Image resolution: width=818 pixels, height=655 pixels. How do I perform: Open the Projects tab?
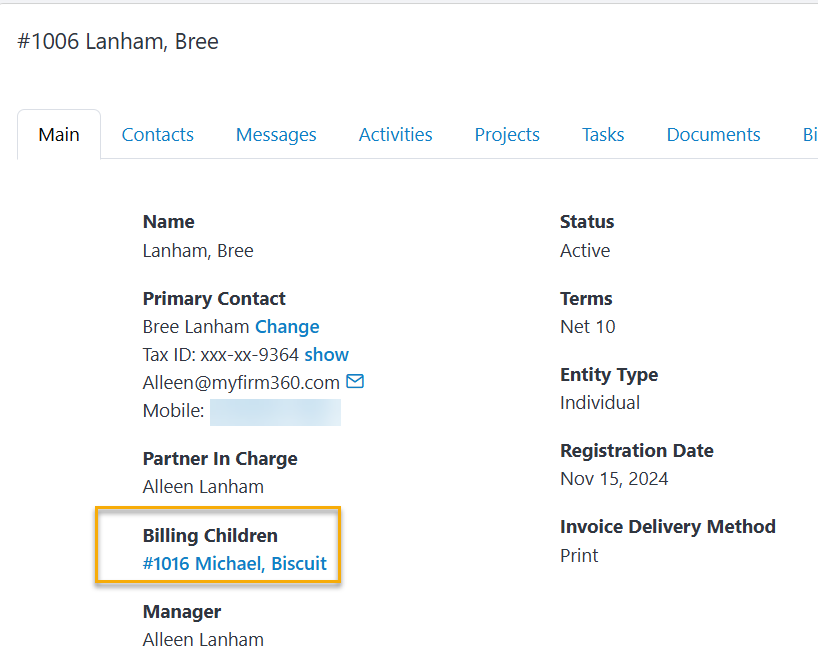[507, 134]
